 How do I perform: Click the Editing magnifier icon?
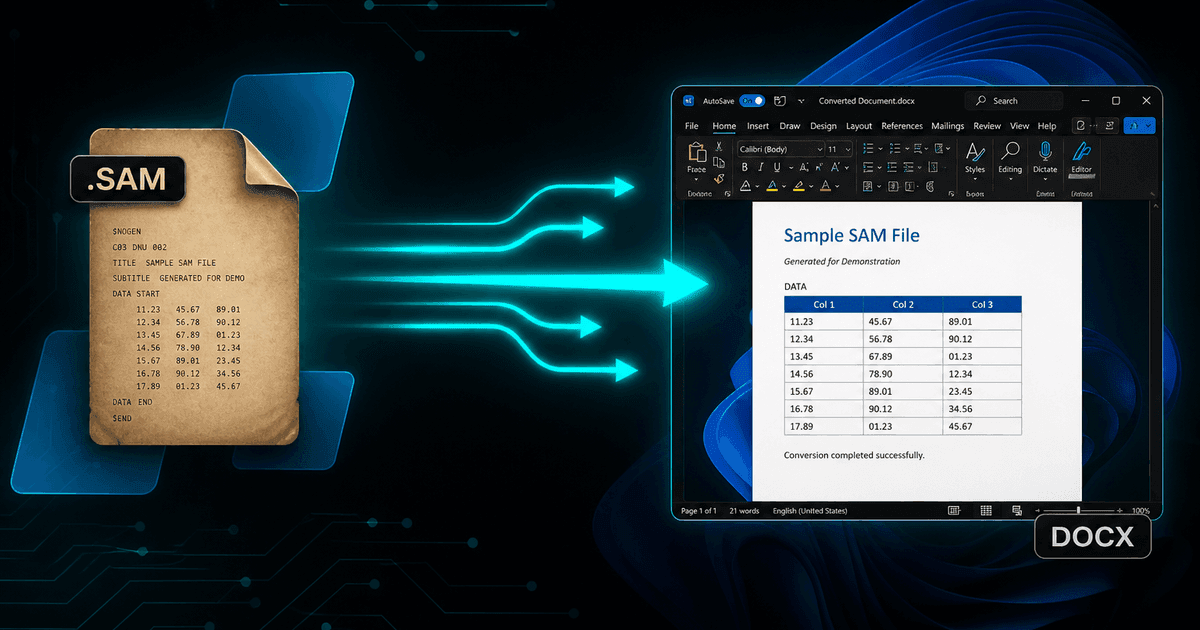pyautogui.click(x=1010, y=151)
